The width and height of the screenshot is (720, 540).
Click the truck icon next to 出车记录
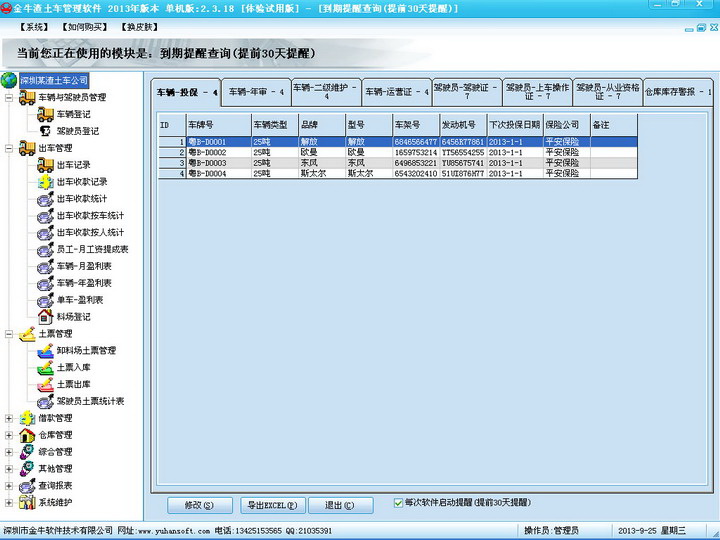coord(45,165)
